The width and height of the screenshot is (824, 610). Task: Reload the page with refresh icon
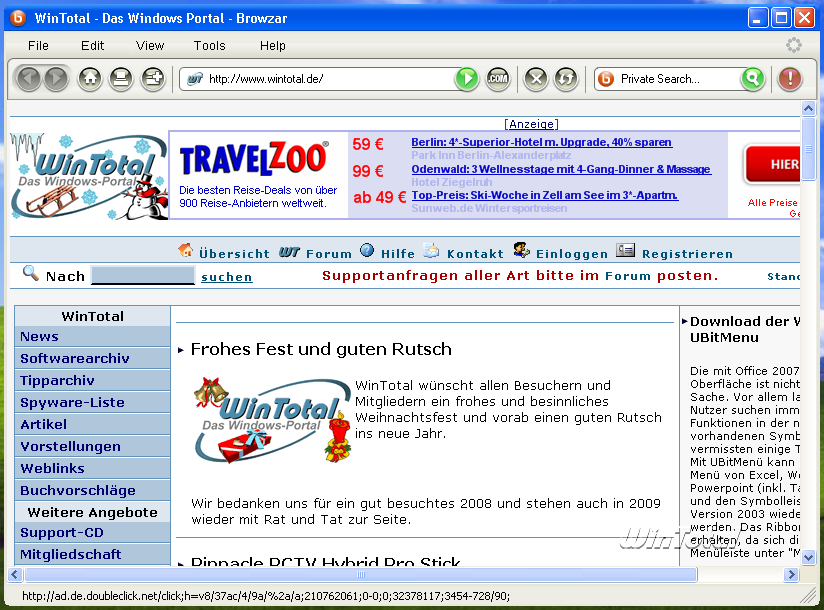(566, 79)
